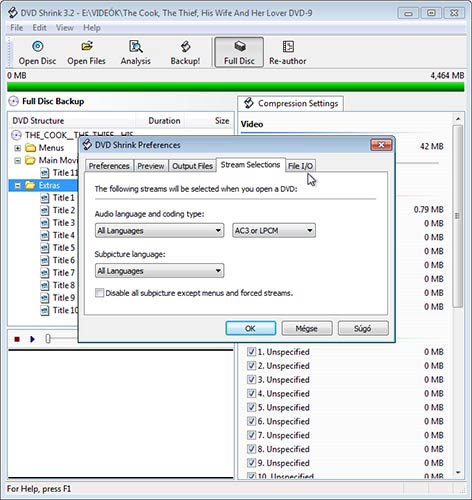The width and height of the screenshot is (472, 500).
Task: Uncheck subpicture stream 2. Unspecified
Action: 251,366
